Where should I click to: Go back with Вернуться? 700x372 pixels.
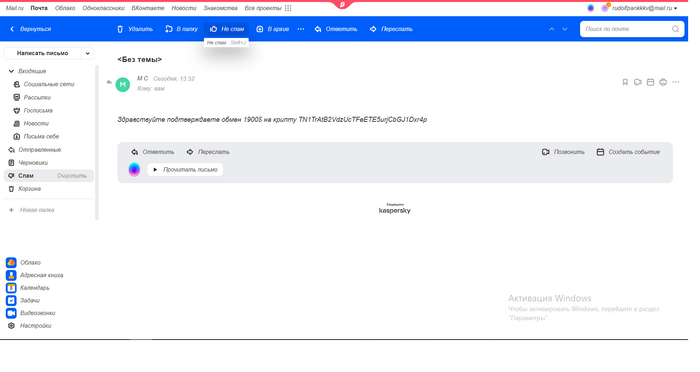coord(30,29)
